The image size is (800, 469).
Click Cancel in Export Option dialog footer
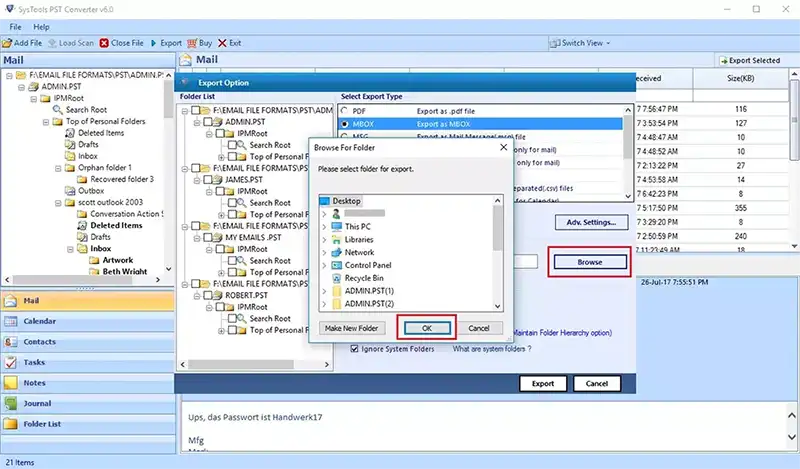[596, 383]
